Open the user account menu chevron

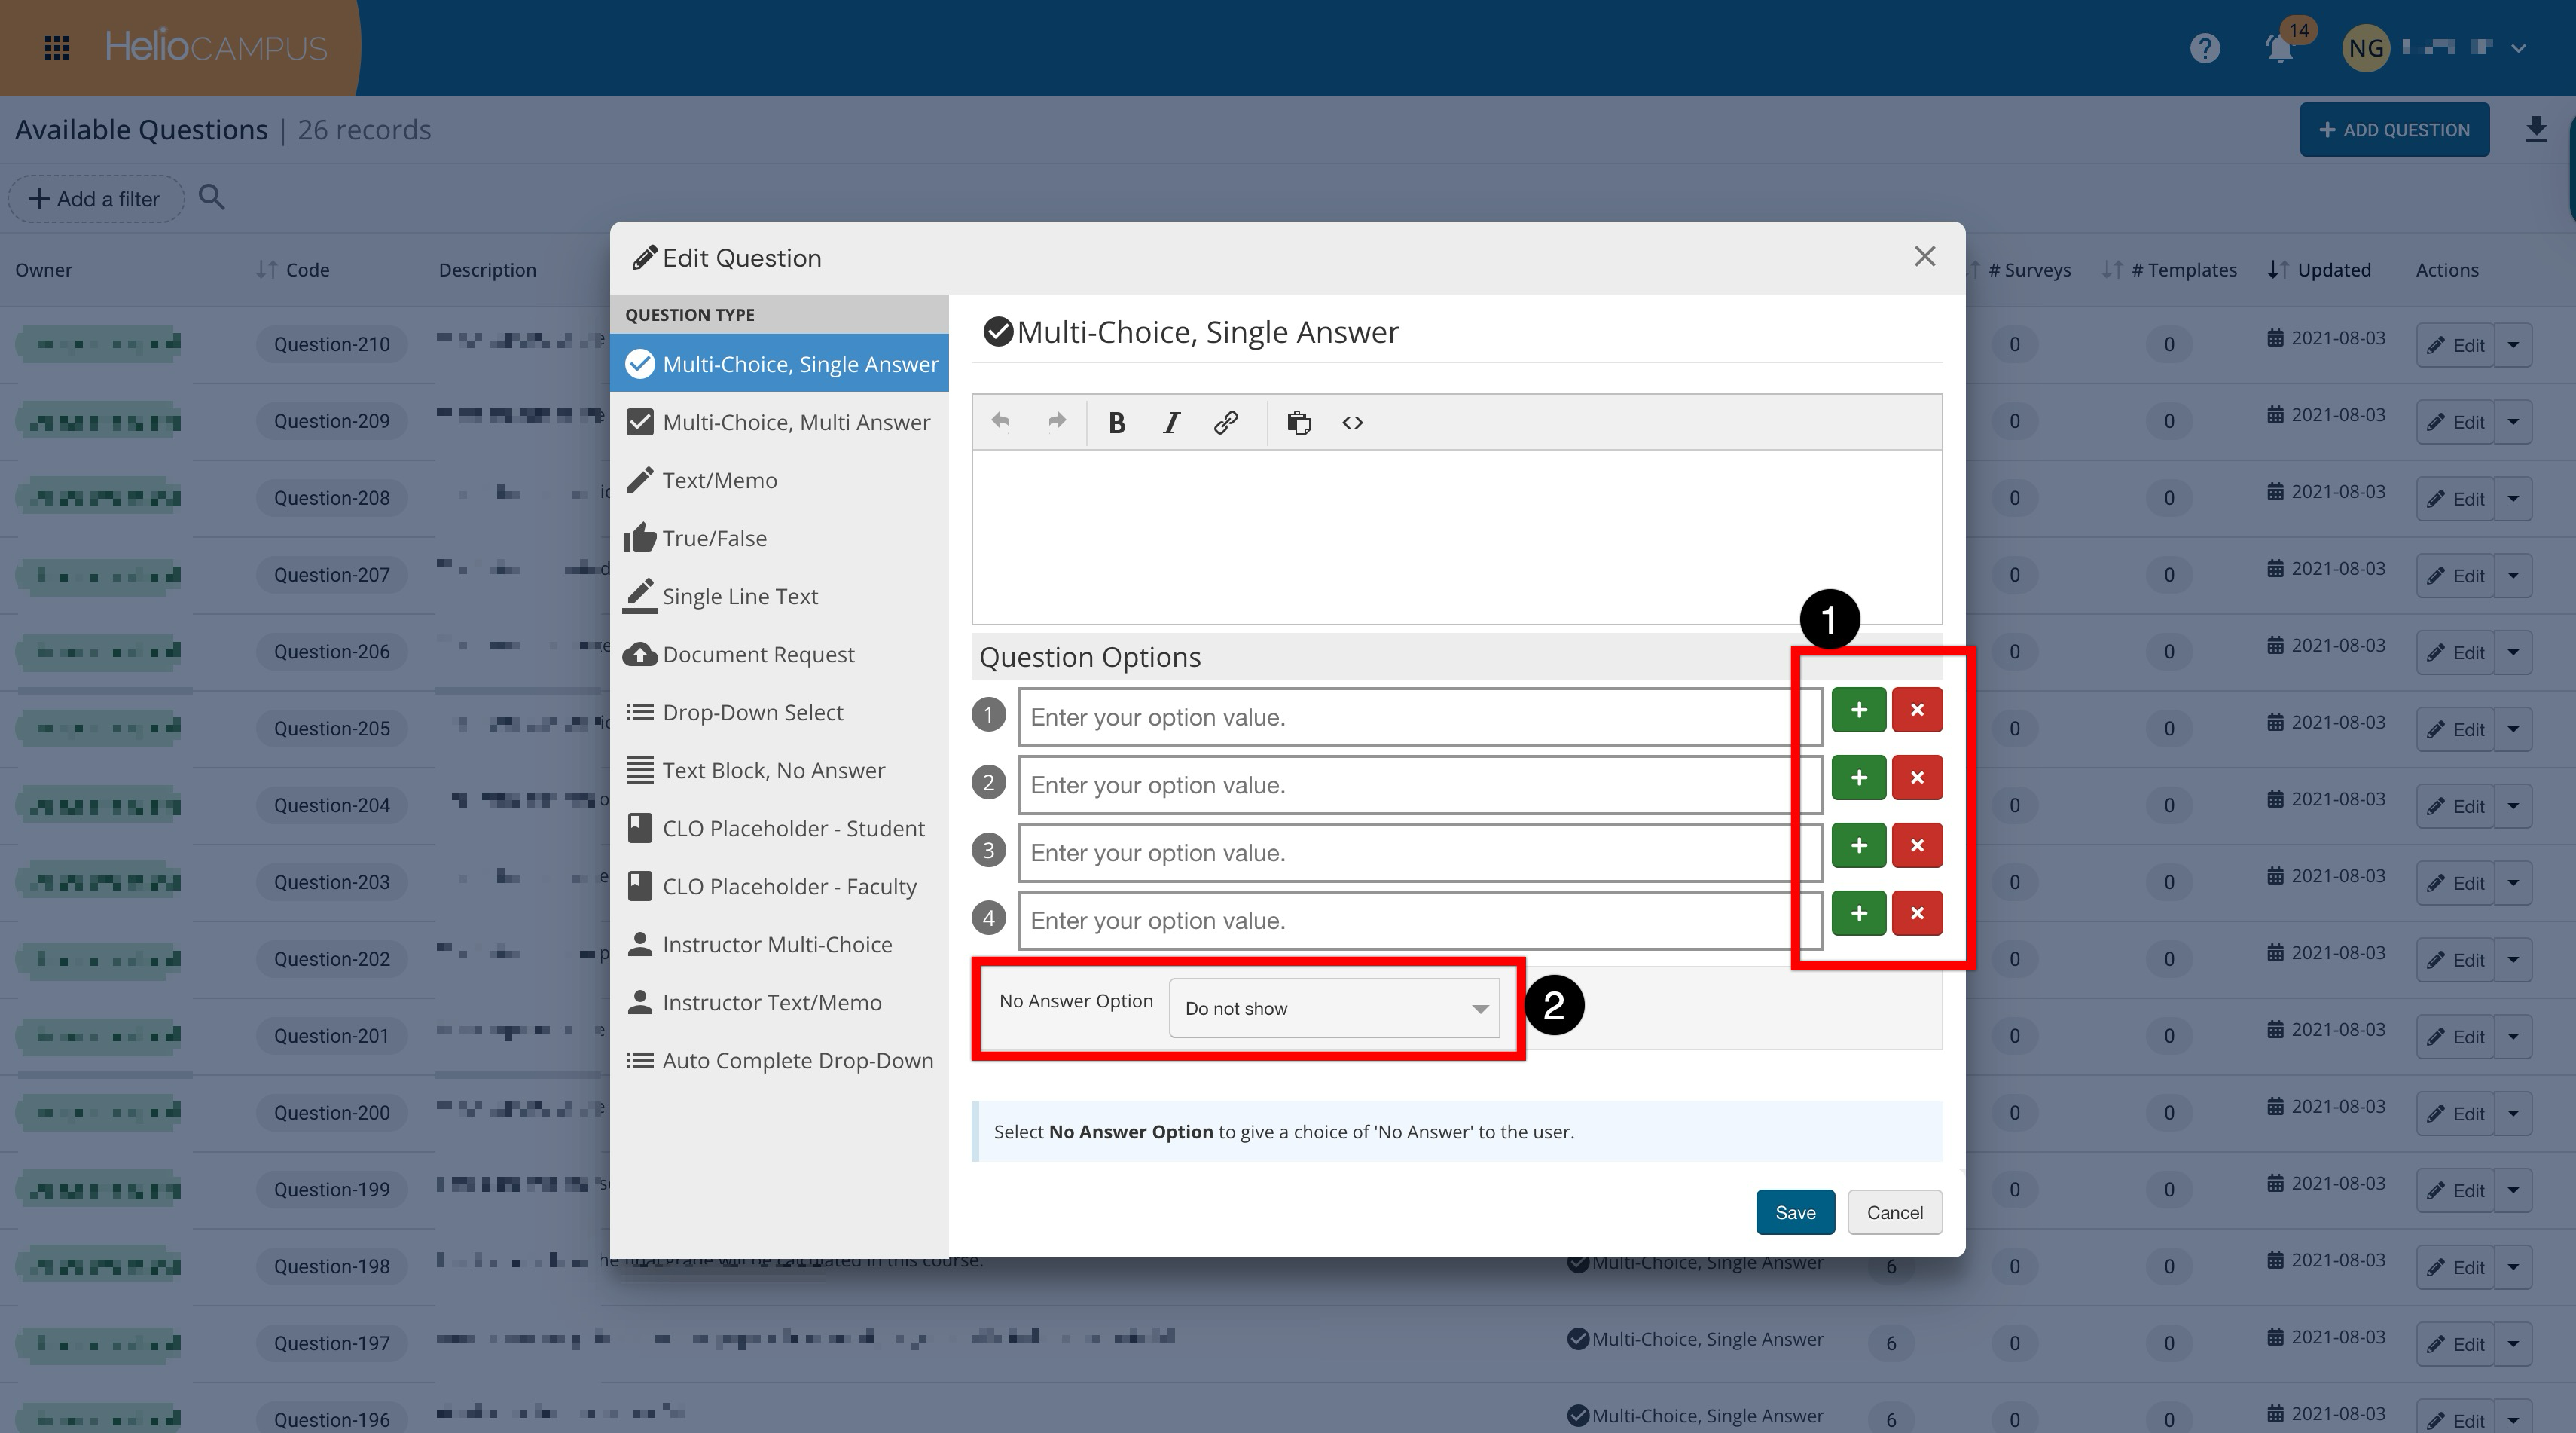point(2519,48)
